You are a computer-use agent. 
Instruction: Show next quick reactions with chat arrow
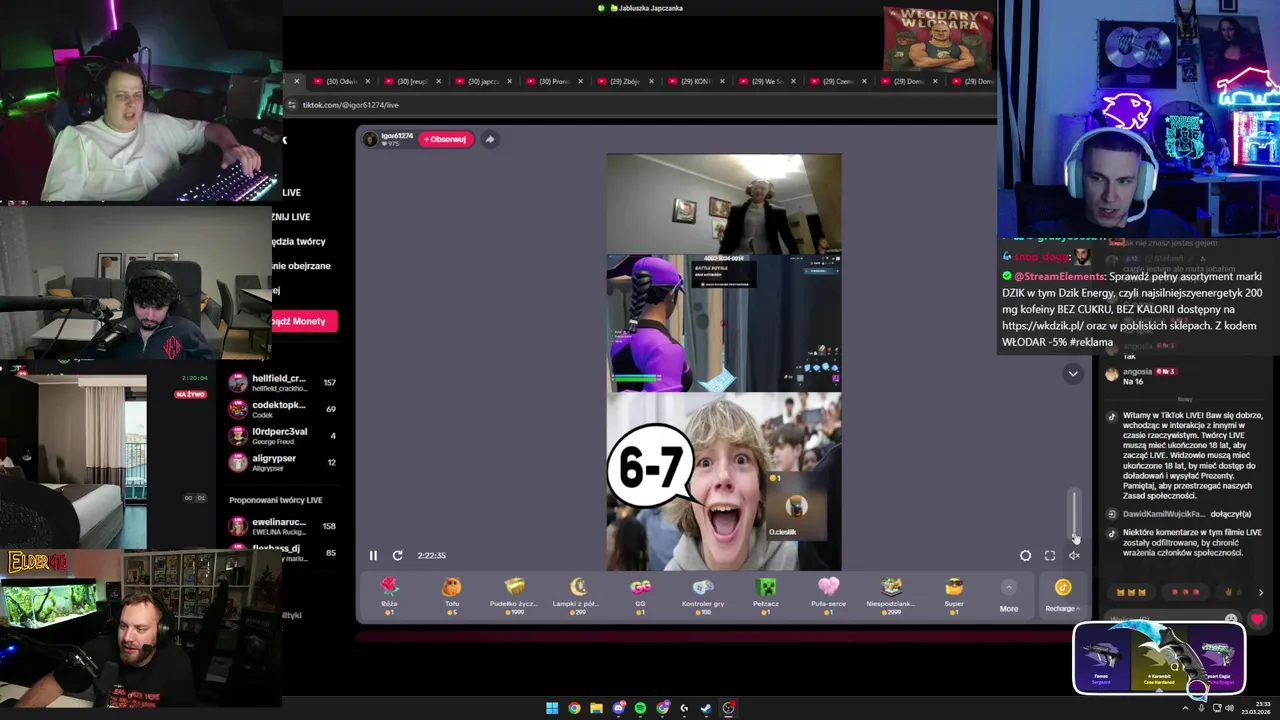(x=1260, y=592)
